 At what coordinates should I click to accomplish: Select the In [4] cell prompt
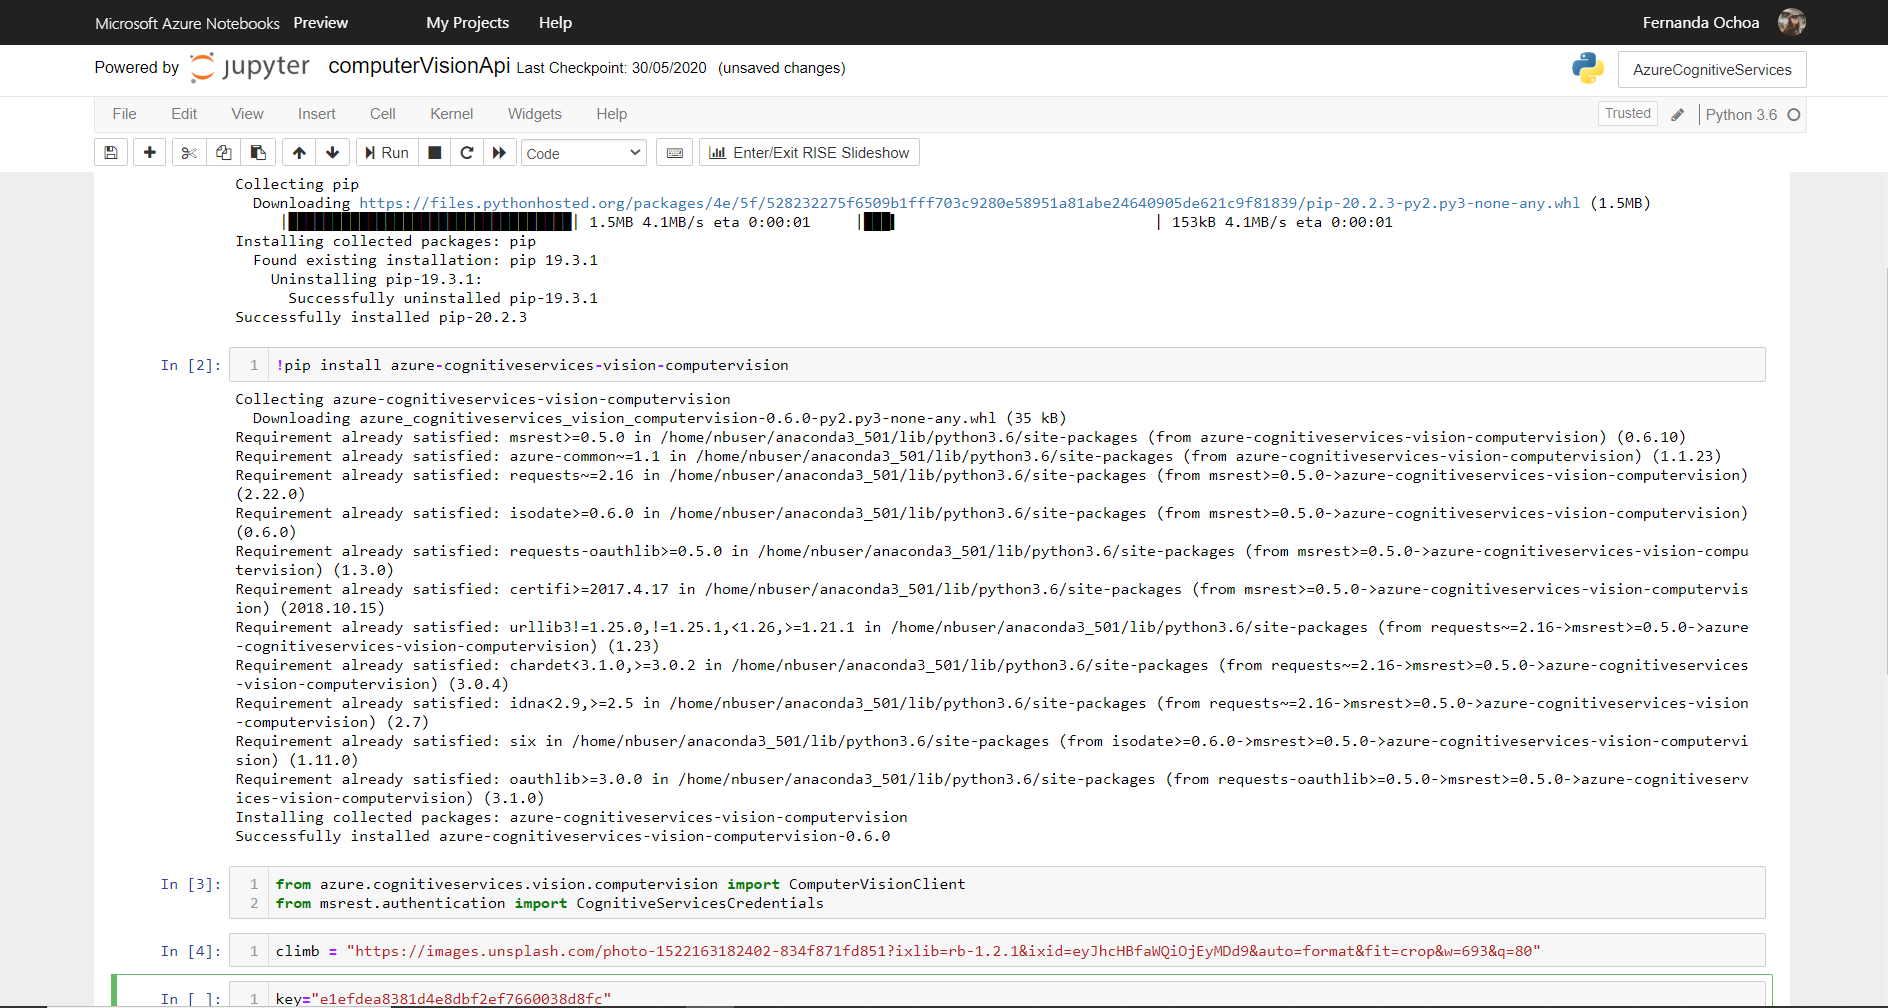click(191, 951)
